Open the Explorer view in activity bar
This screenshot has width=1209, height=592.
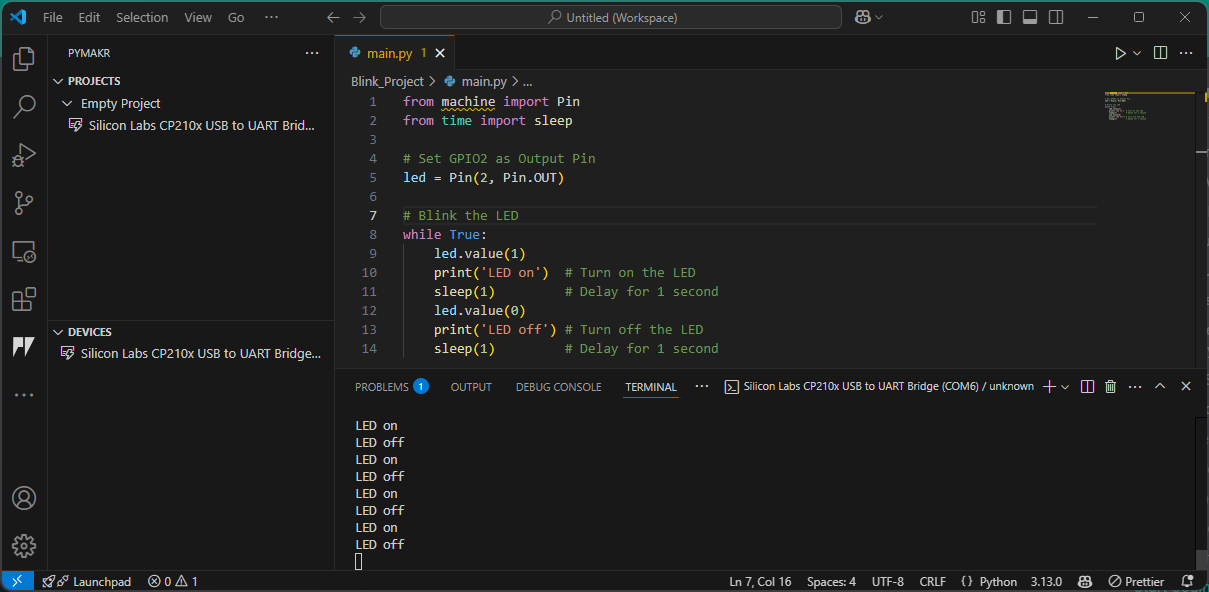click(24, 59)
